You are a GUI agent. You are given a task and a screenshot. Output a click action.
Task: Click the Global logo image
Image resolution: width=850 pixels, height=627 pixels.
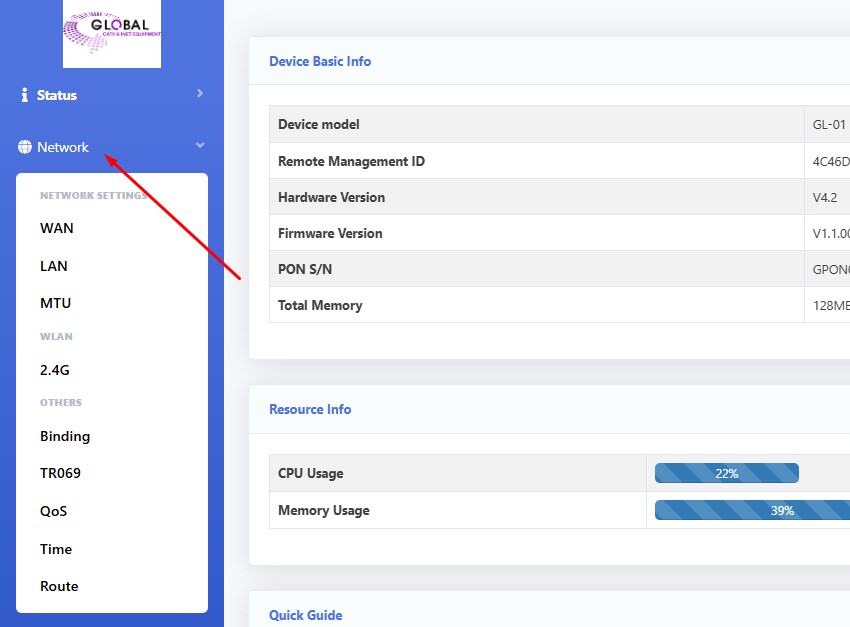pyautogui.click(x=112, y=34)
